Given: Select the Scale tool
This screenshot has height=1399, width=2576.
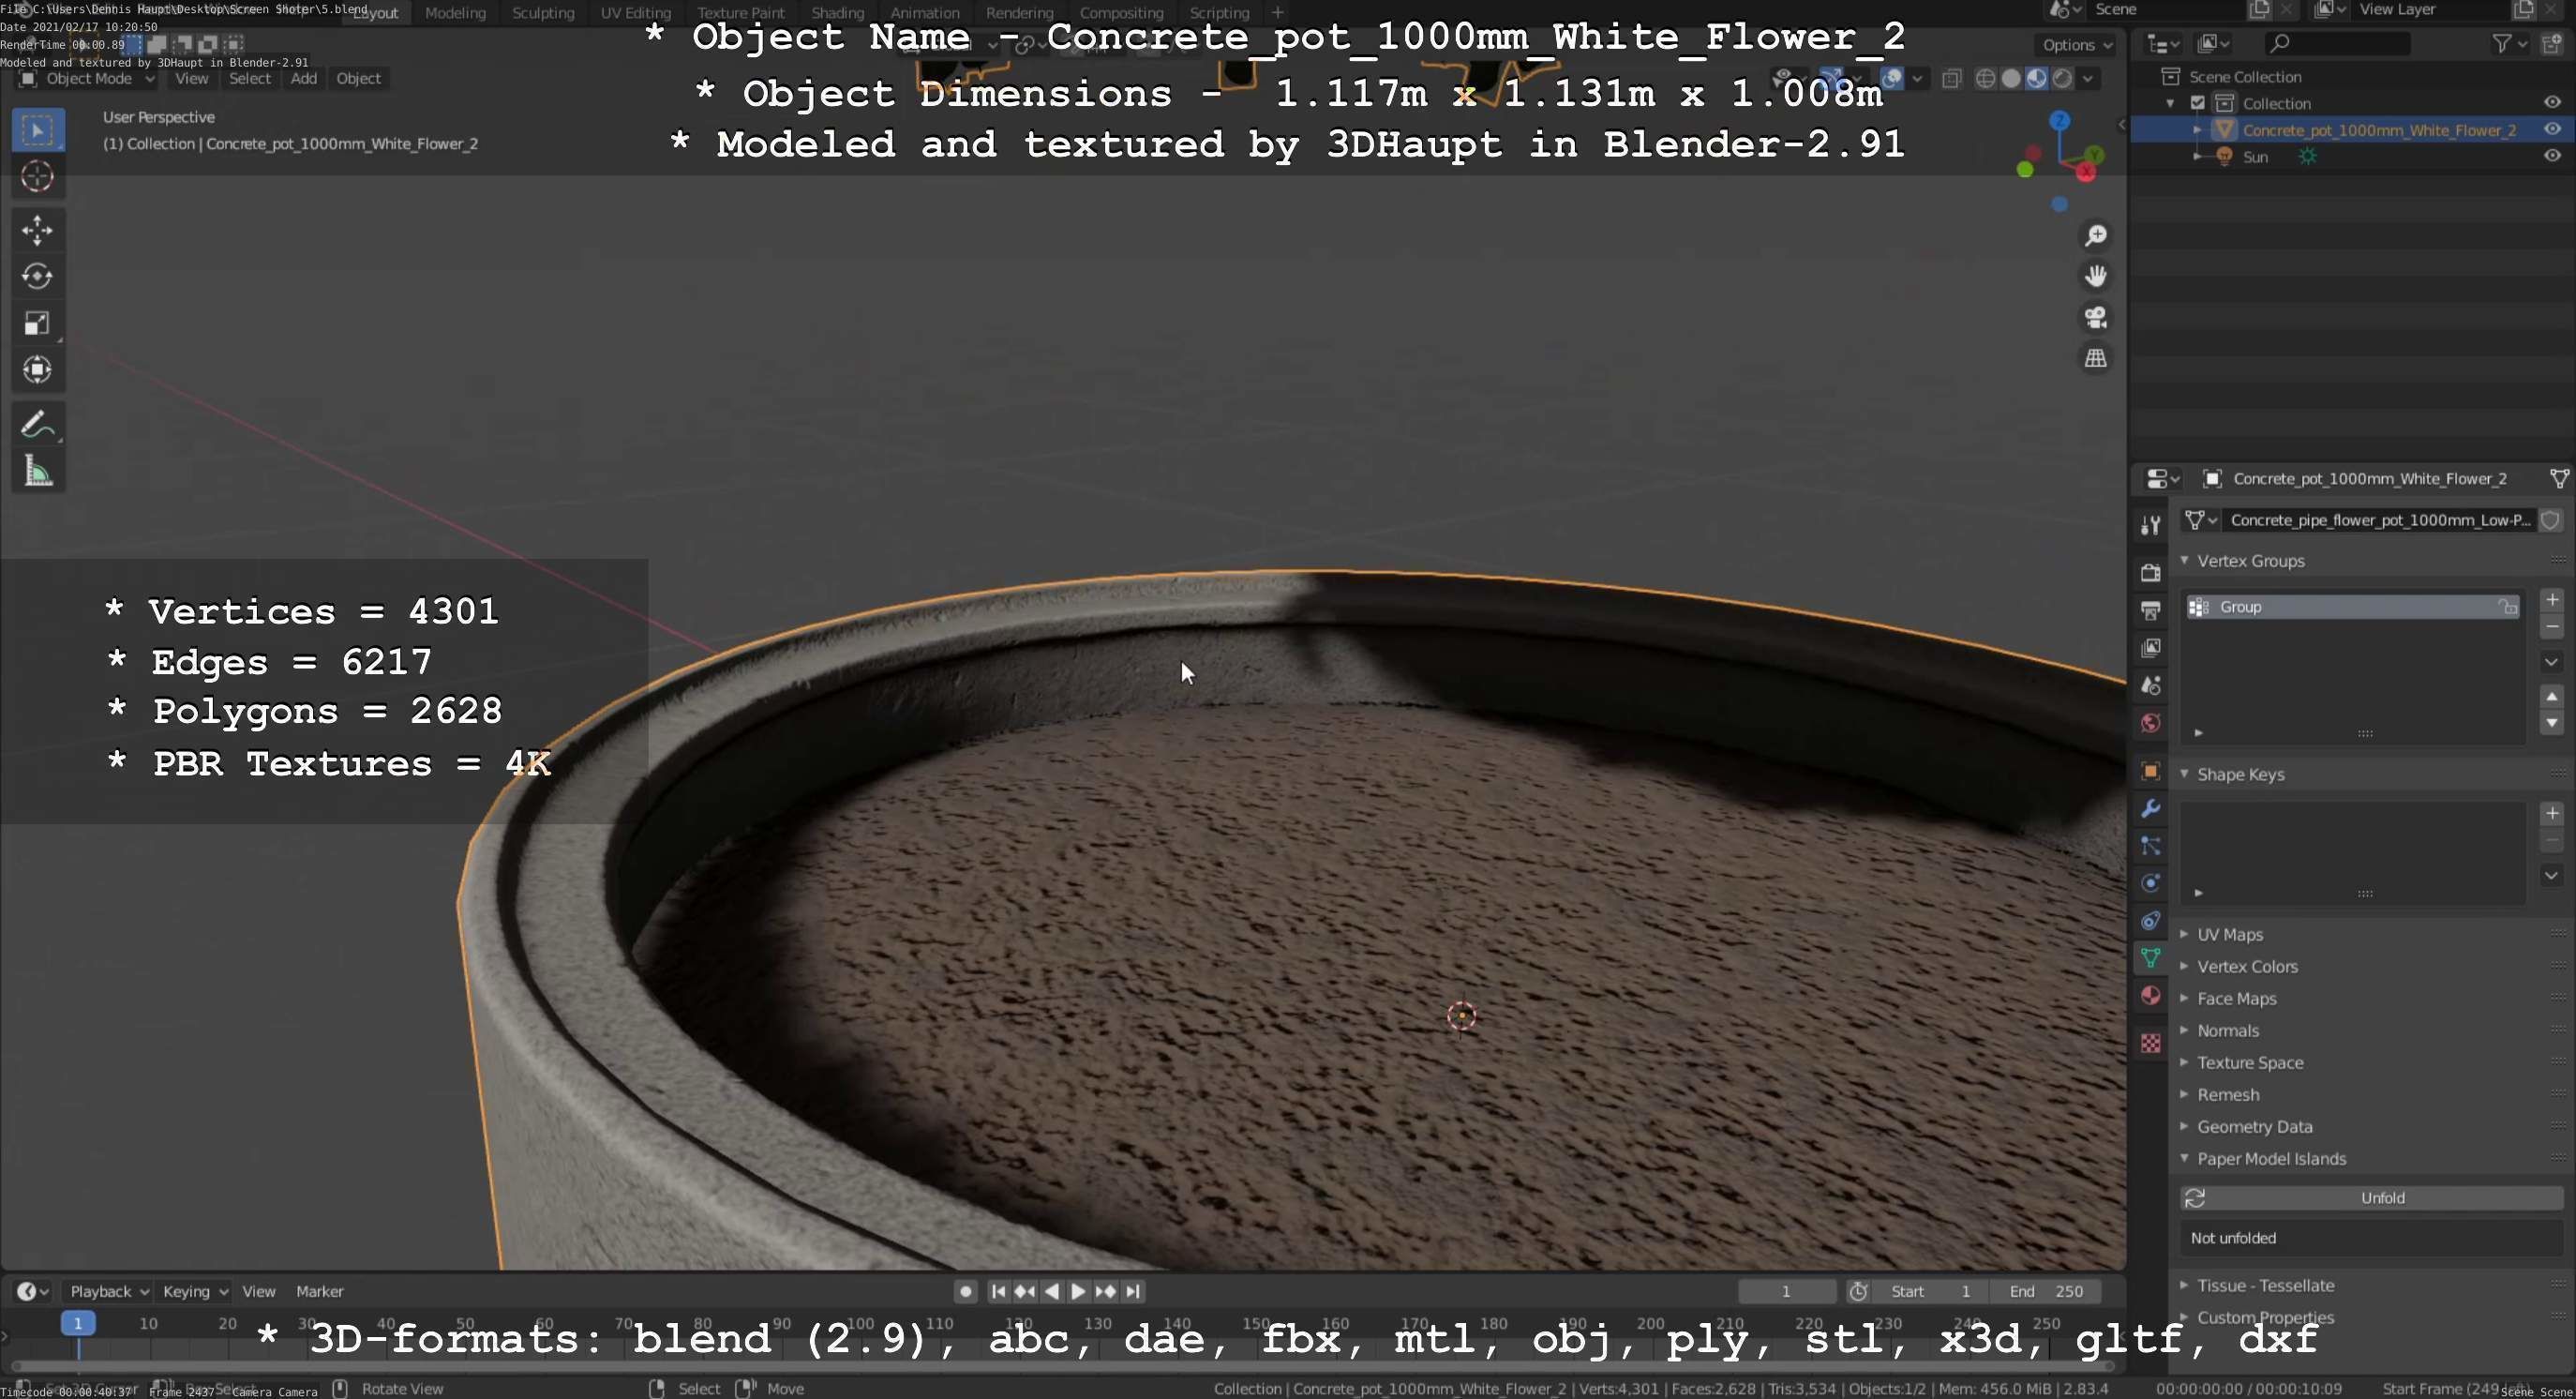Looking at the screenshot, I should tap(37, 323).
